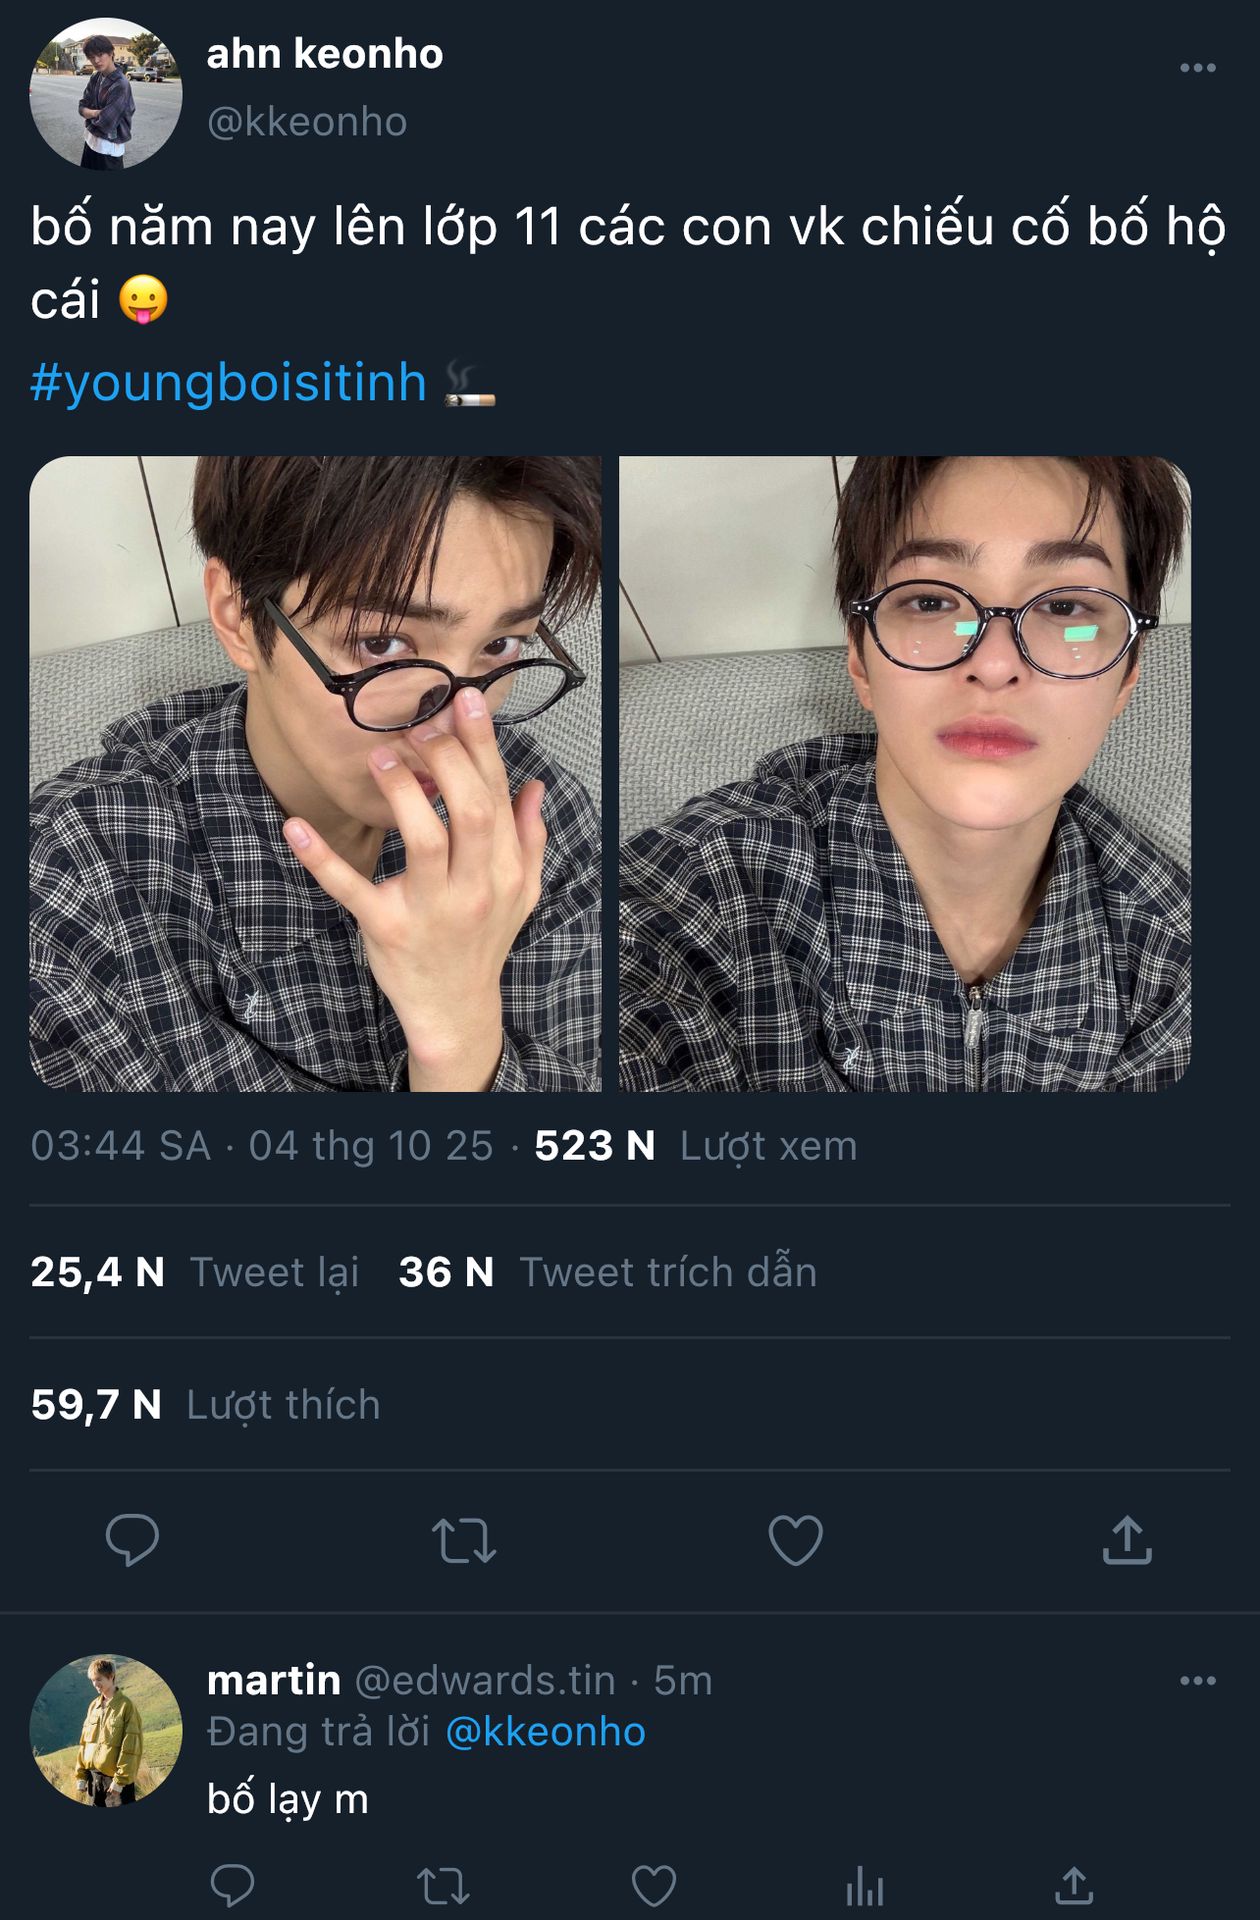Open ahn keonho's profile picture
The height and width of the screenshot is (1920, 1260).
coord(105,93)
